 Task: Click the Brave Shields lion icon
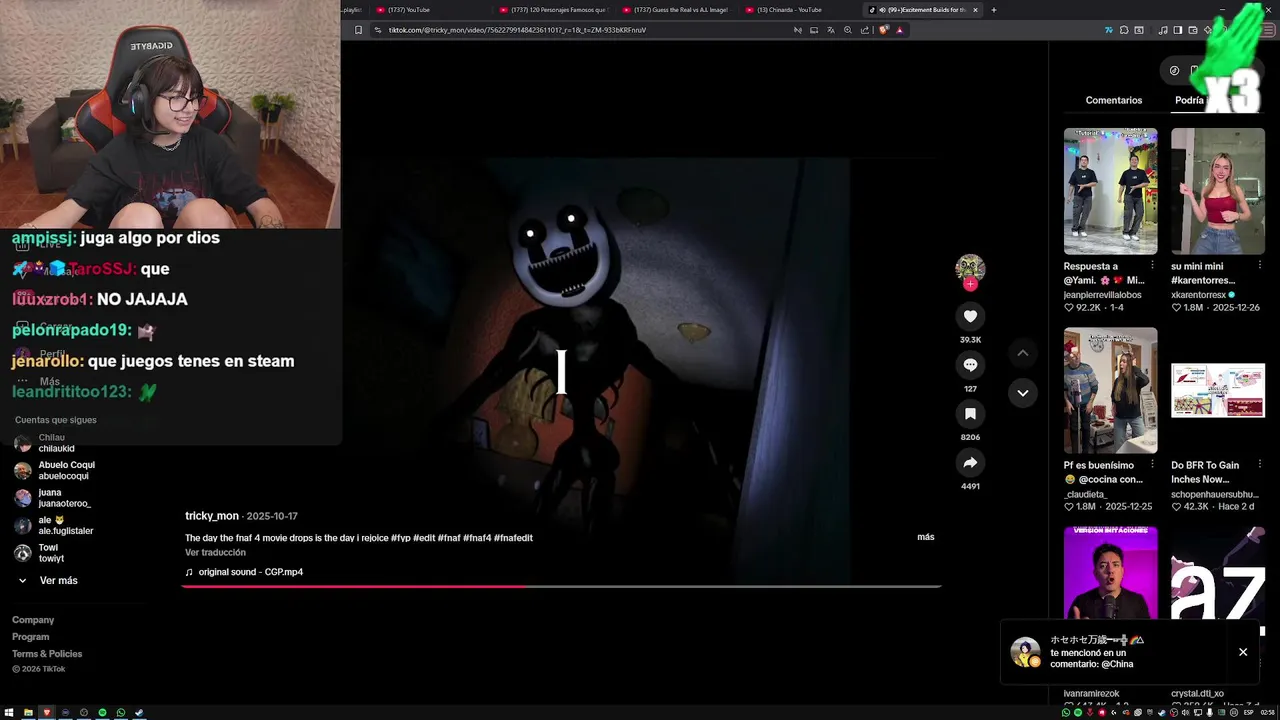pos(884,30)
